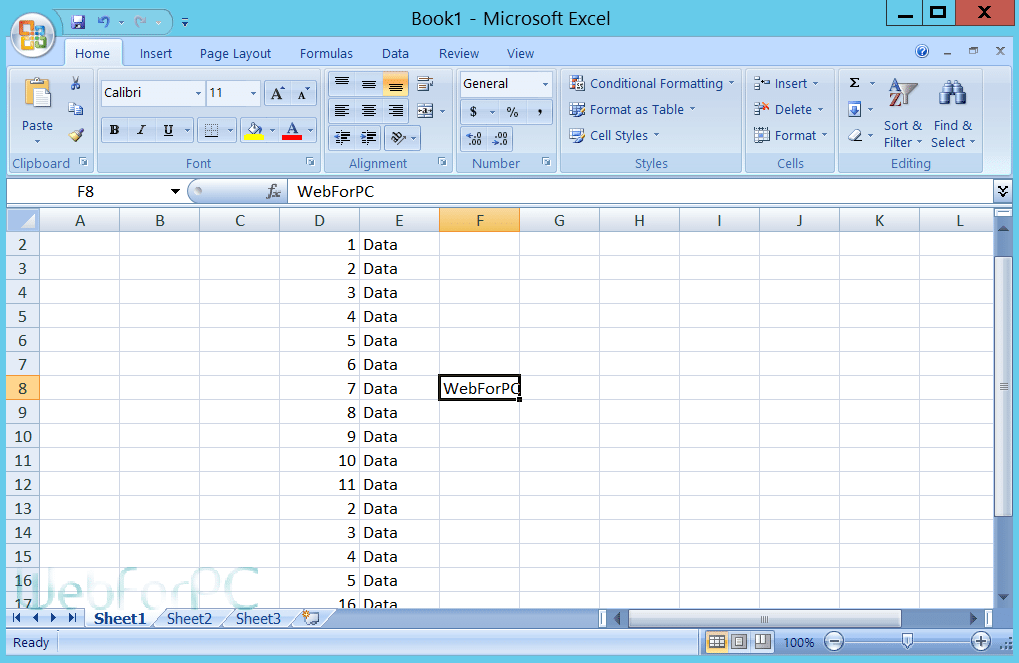Screen dimensions: 1019x663
Task: Switch to the Formulas ribbon tab
Action: (x=325, y=53)
